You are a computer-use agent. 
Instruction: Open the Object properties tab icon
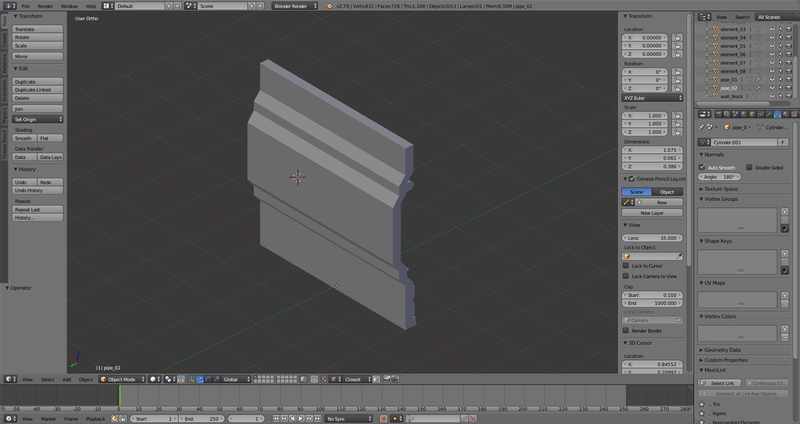(x=752, y=114)
